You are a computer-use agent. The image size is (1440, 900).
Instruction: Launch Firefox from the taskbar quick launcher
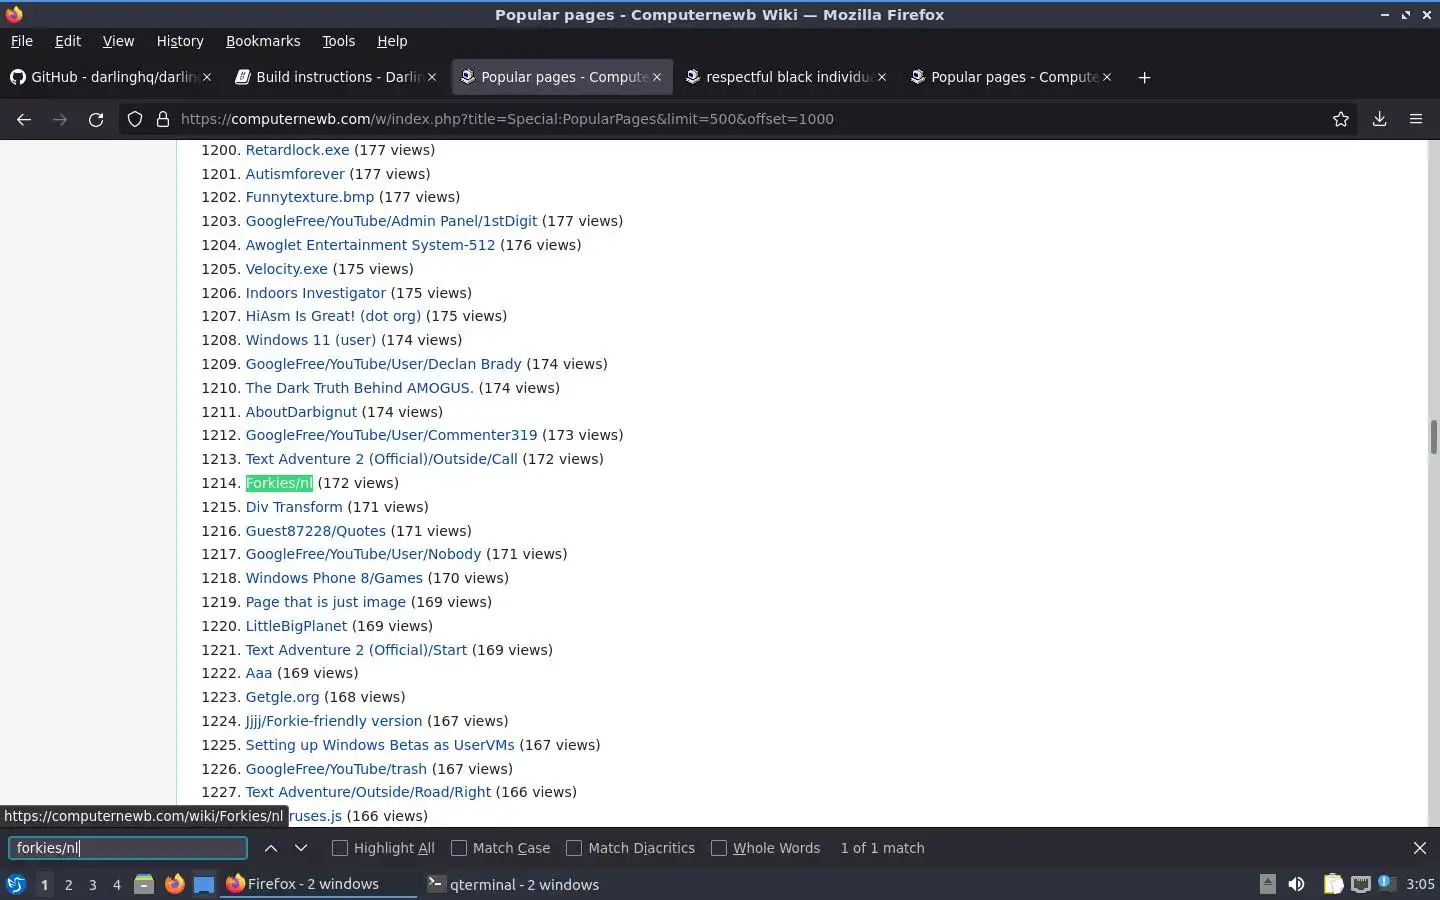[174, 884]
